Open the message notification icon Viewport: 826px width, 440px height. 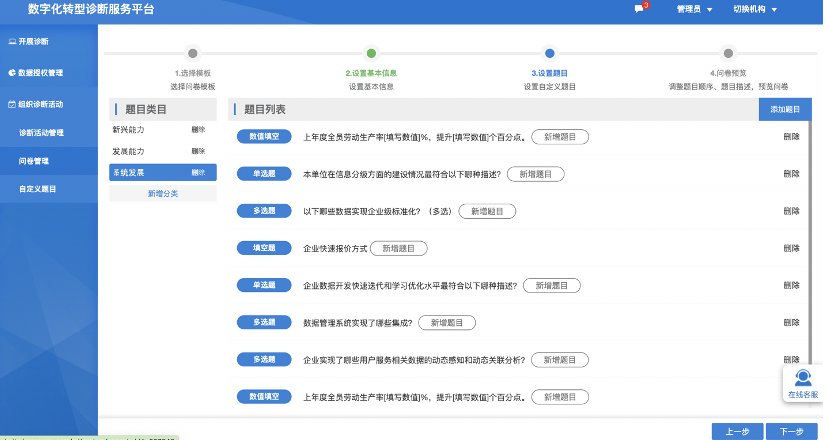pos(640,8)
